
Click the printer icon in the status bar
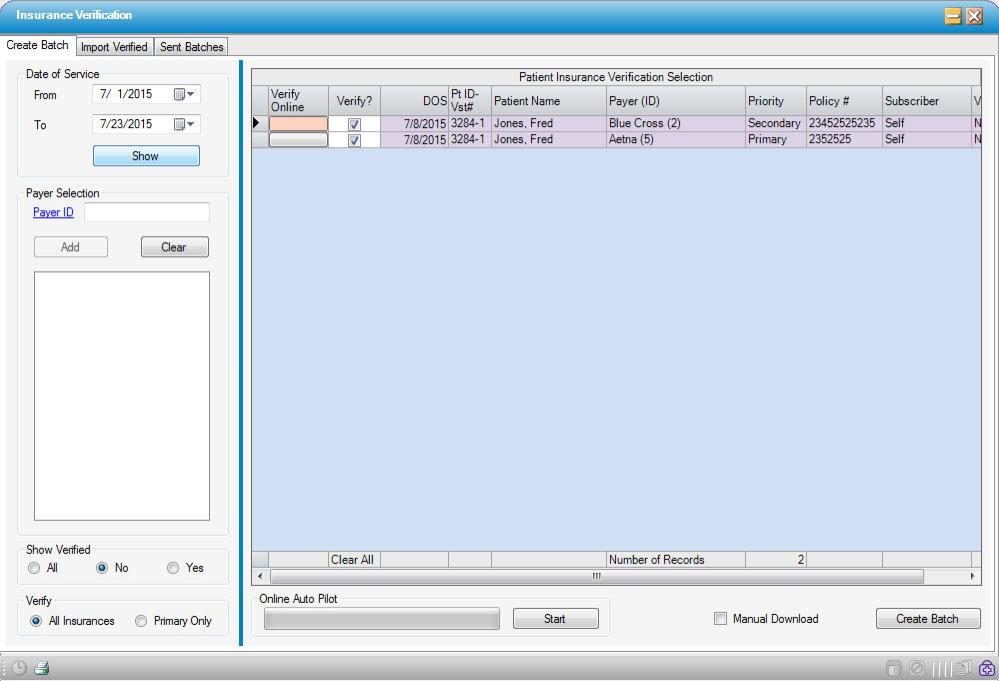(41, 667)
